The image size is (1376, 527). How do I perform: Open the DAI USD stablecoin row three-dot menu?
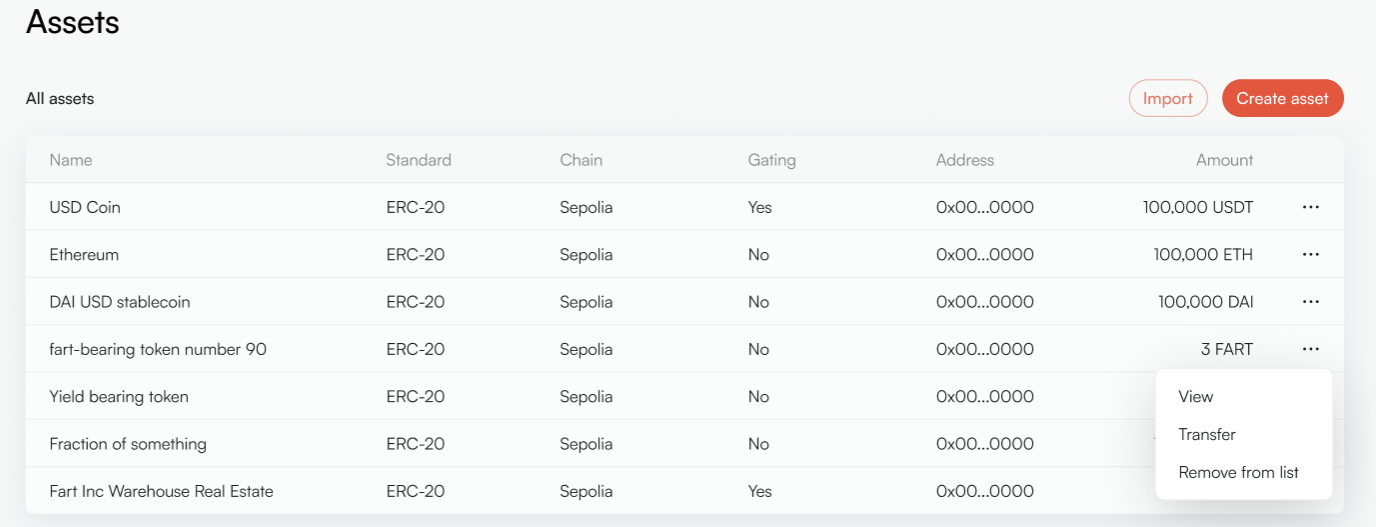point(1310,302)
